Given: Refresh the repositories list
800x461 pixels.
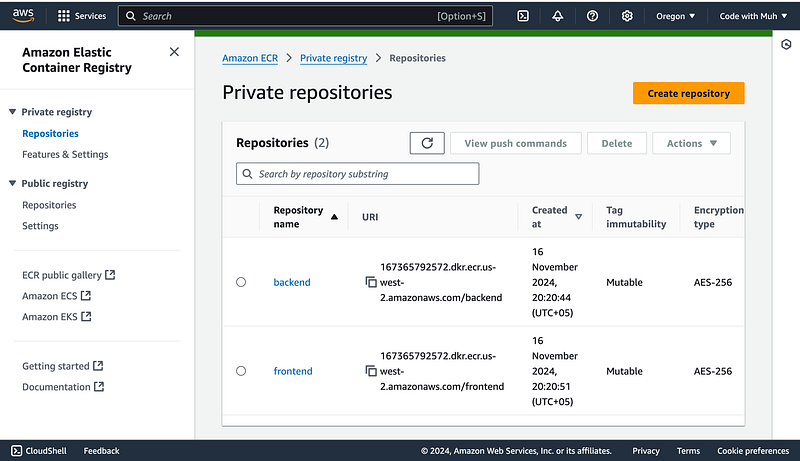Looking at the screenshot, I should tap(427, 143).
